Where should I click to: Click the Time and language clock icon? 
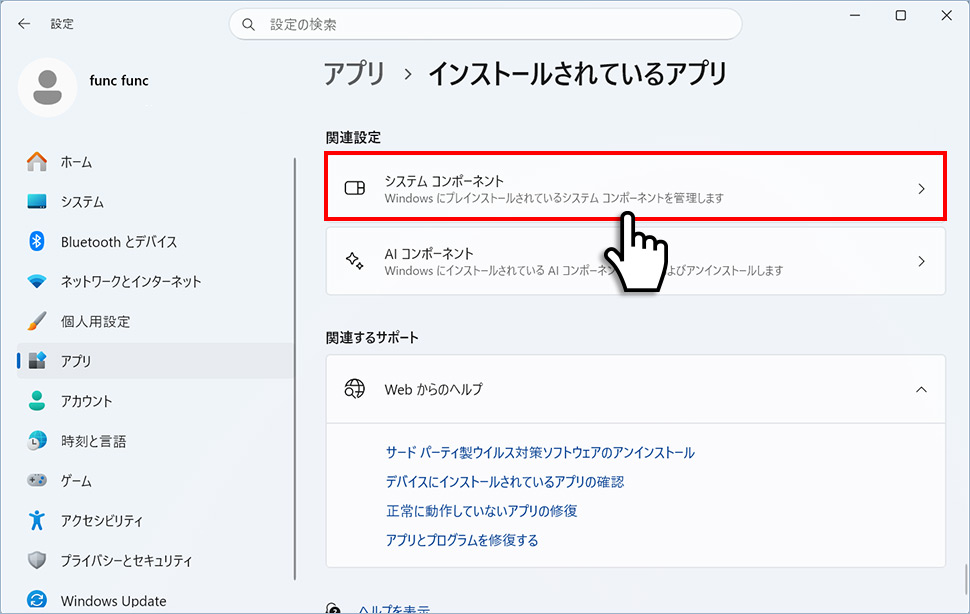37,440
